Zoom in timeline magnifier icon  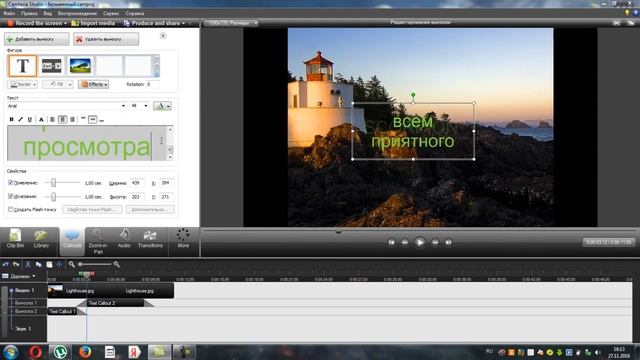click(116, 264)
